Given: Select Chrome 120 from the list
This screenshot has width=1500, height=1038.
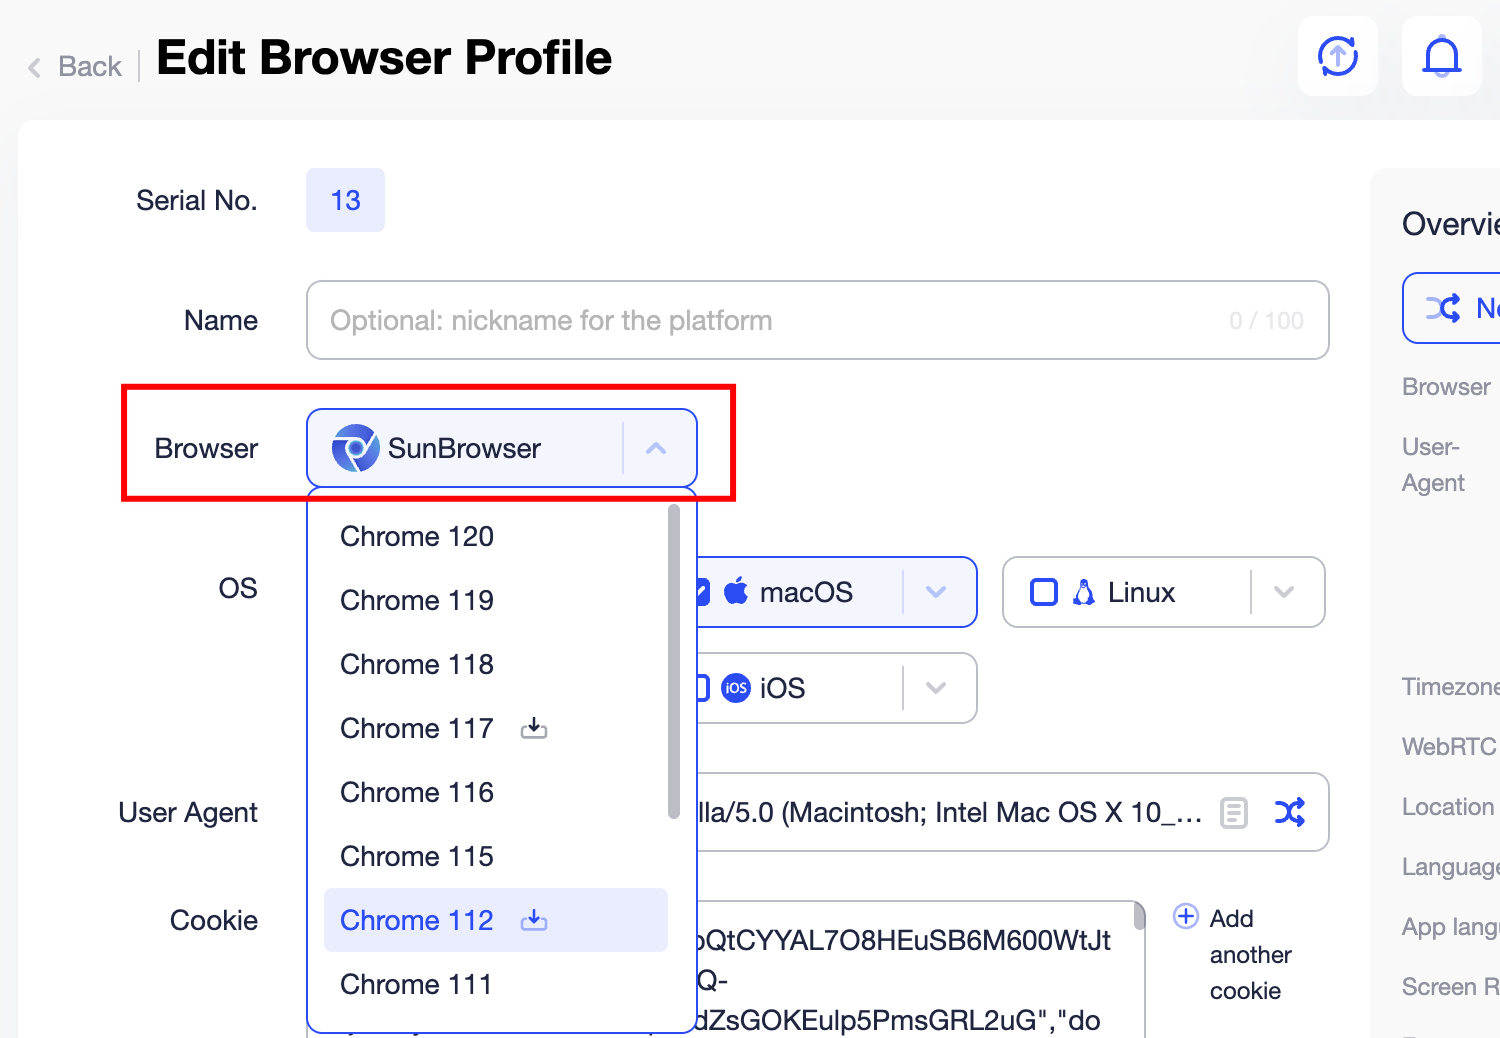Looking at the screenshot, I should coord(417,536).
